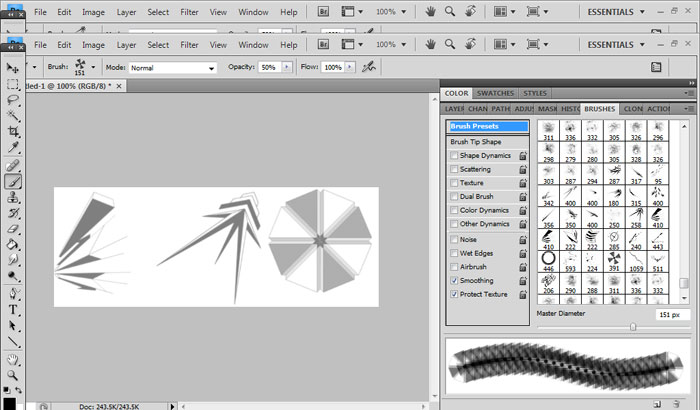Click the Rotate View icon in front window

470,44
